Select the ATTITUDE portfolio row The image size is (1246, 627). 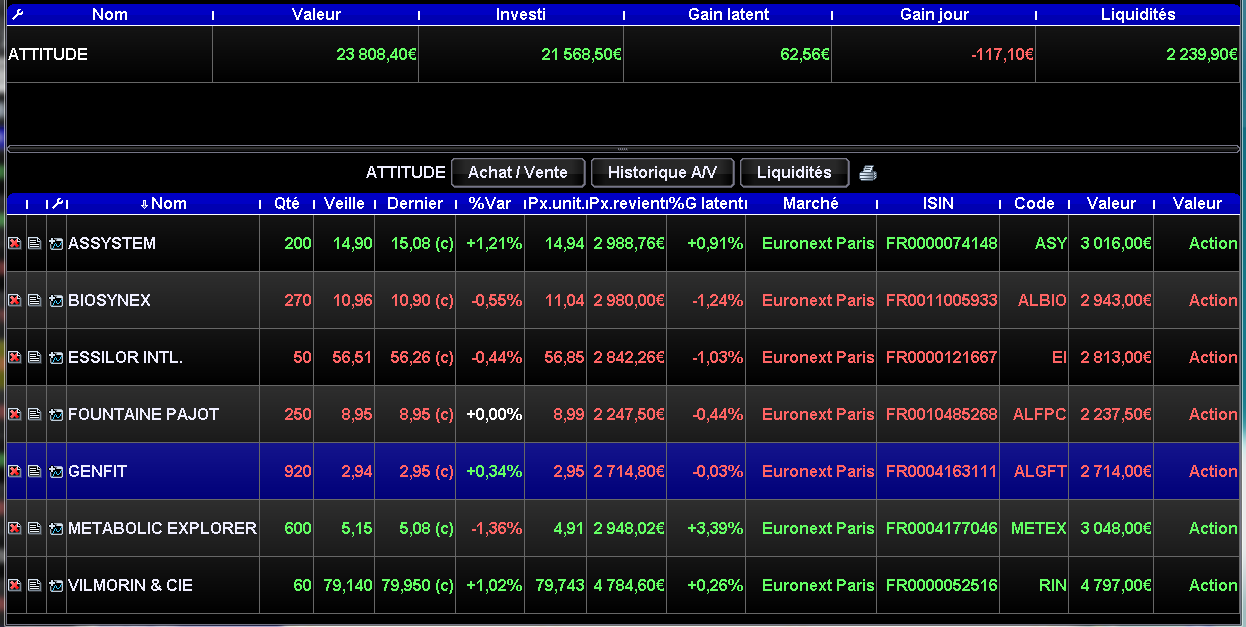(623, 54)
